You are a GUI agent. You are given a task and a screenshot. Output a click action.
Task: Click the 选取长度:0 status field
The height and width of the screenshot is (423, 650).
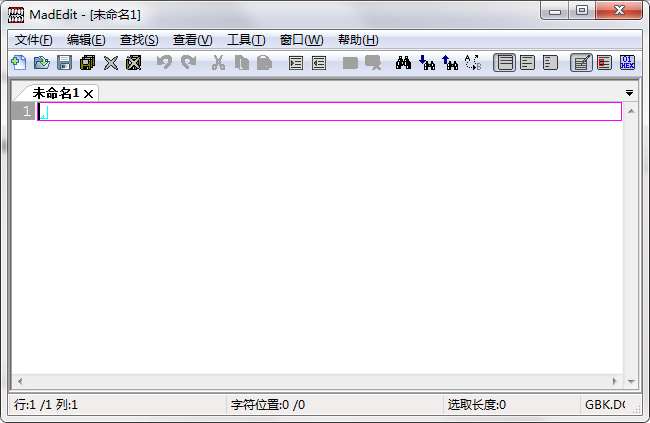click(x=512, y=405)
